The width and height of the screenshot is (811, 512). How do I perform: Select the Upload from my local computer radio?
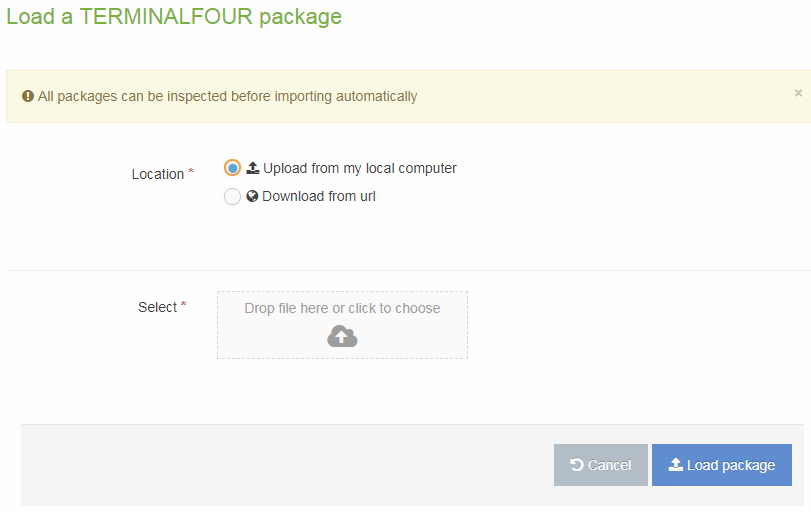pos(233,168)
